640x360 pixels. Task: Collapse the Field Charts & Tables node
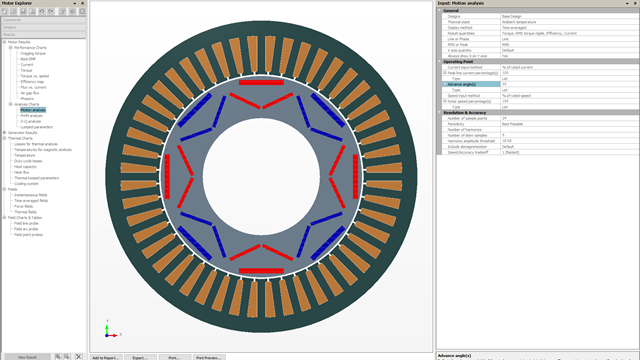click(4, 218)
